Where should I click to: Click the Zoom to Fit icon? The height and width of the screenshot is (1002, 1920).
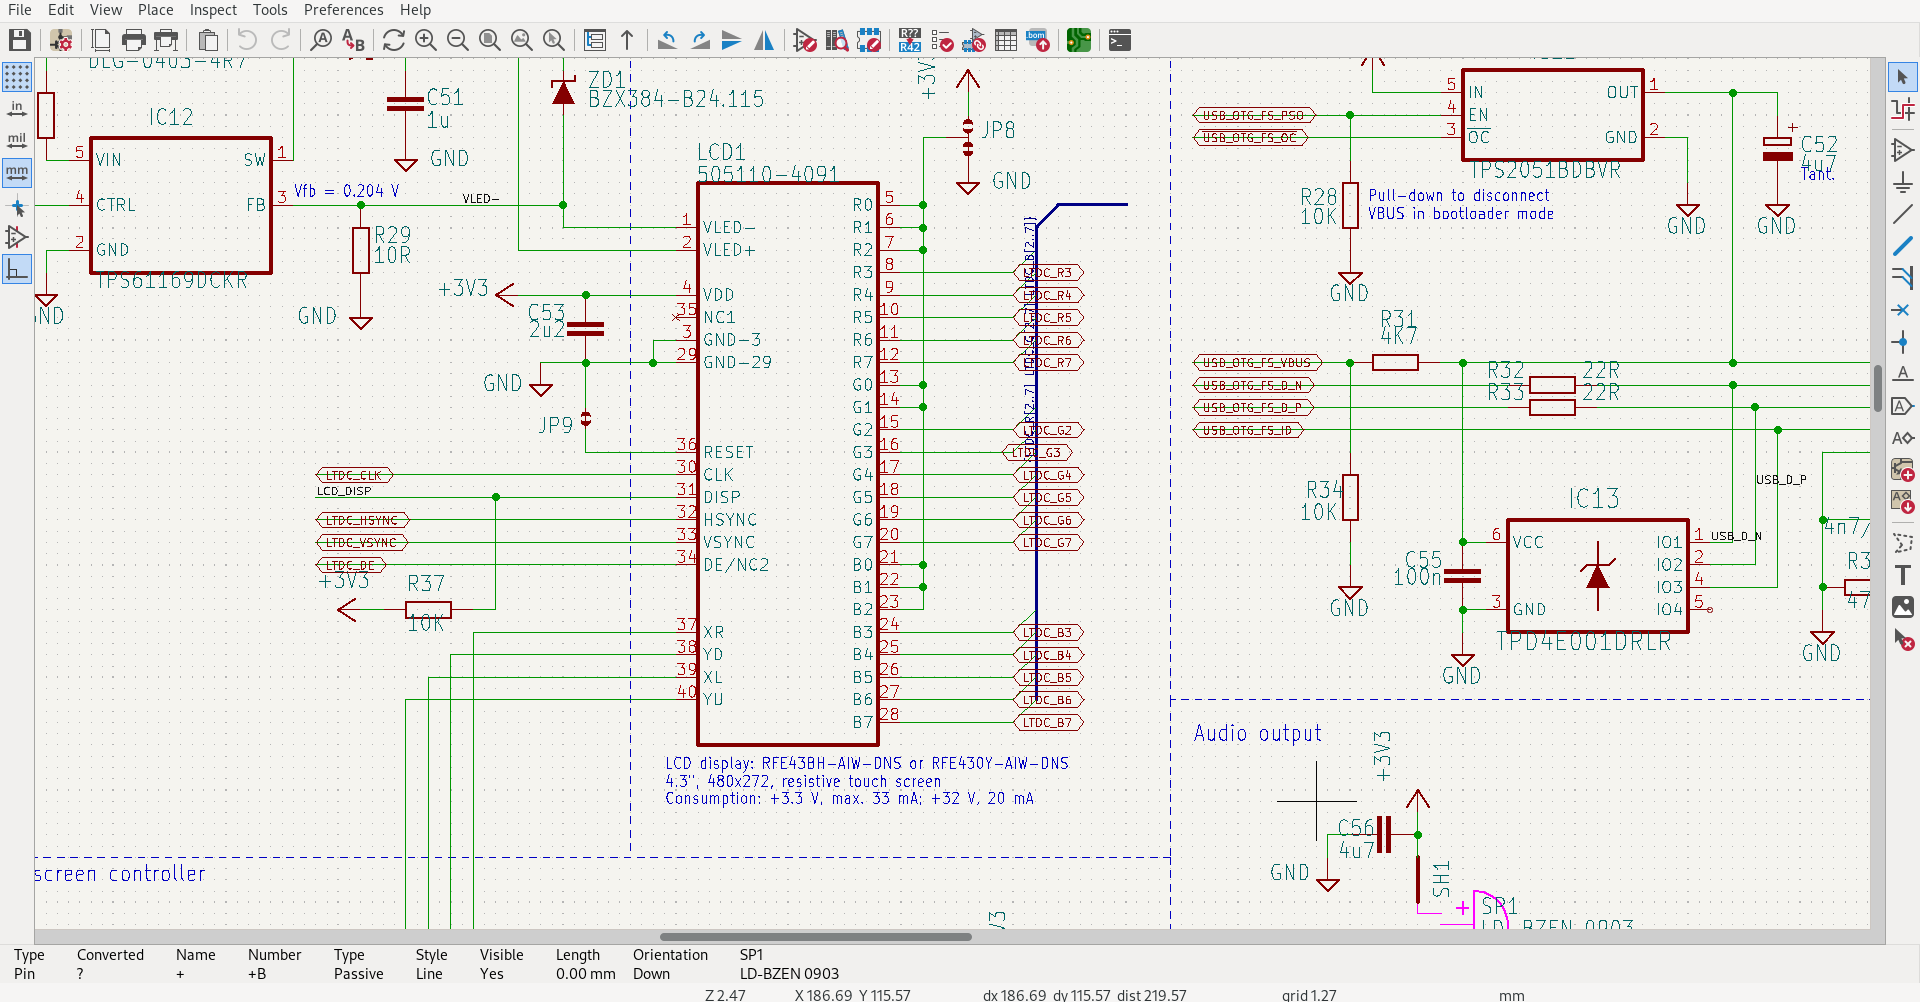click(489, 40)
